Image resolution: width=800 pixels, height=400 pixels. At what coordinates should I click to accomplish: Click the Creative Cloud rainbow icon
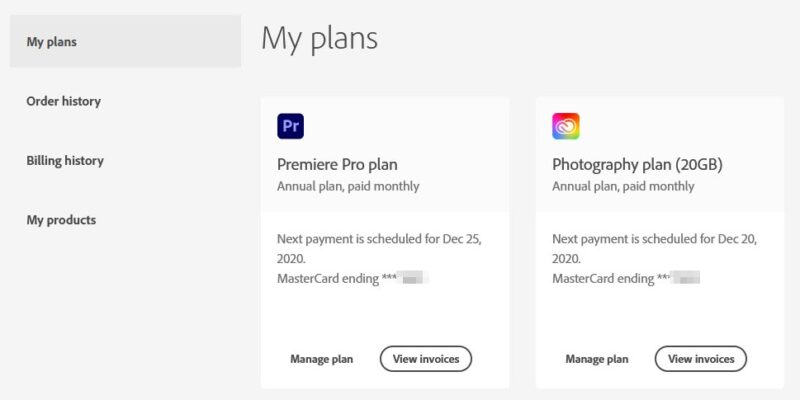click(x=565, y=126)
